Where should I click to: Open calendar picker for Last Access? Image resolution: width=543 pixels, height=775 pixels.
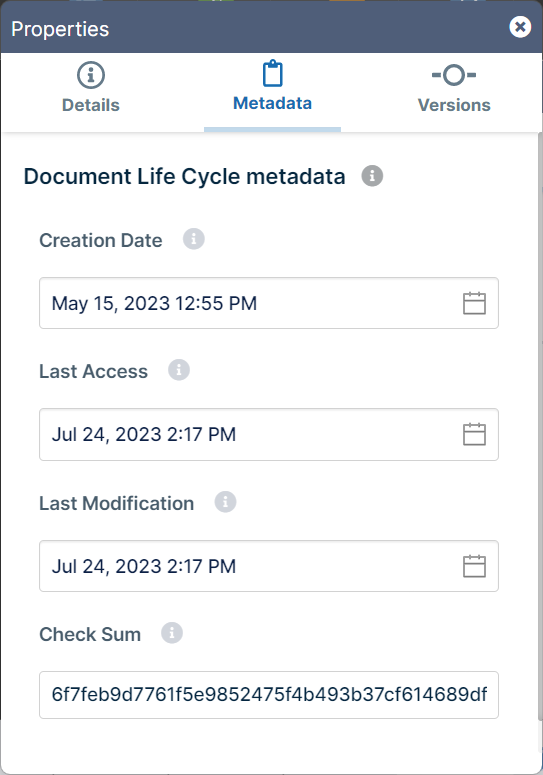click(x=474, y=434)
